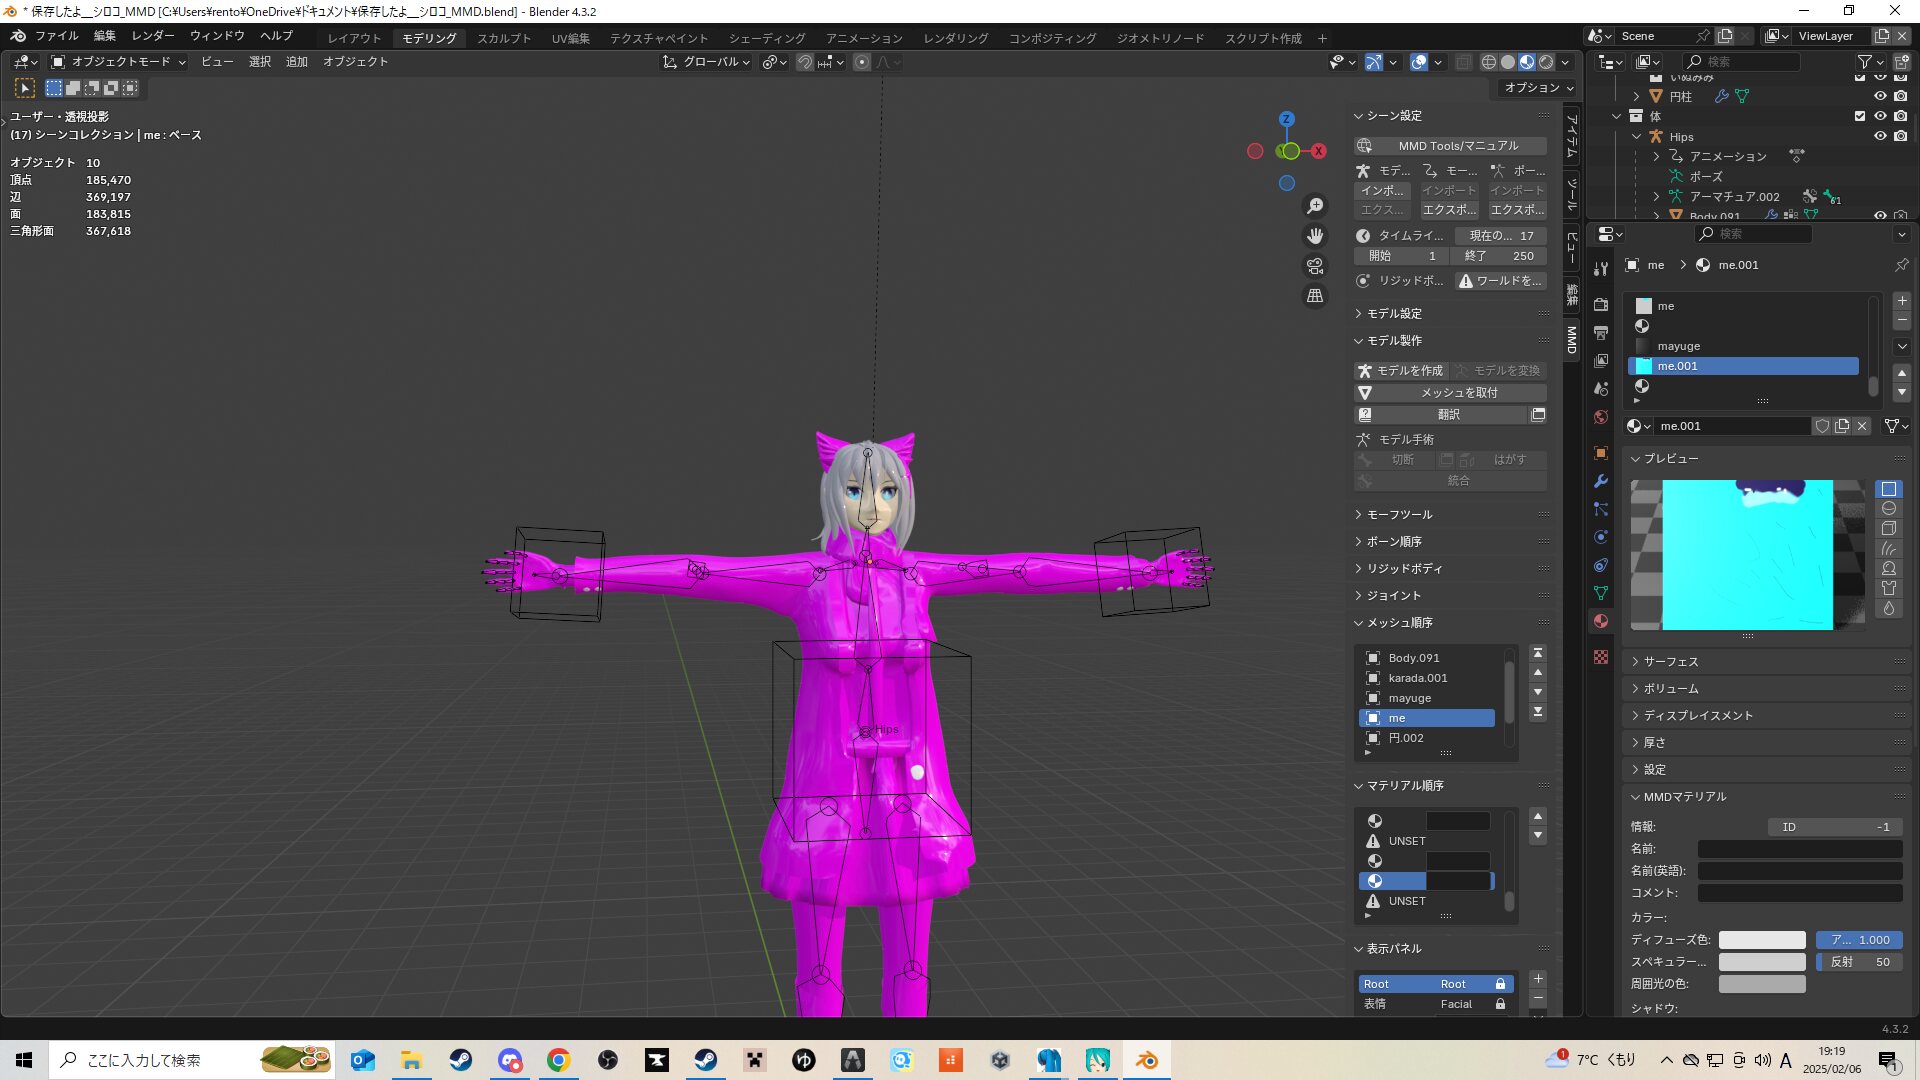Toggle the 円柱 visibility eye
Screen dimensions: 1920x1080
(x=1880, y=96)
